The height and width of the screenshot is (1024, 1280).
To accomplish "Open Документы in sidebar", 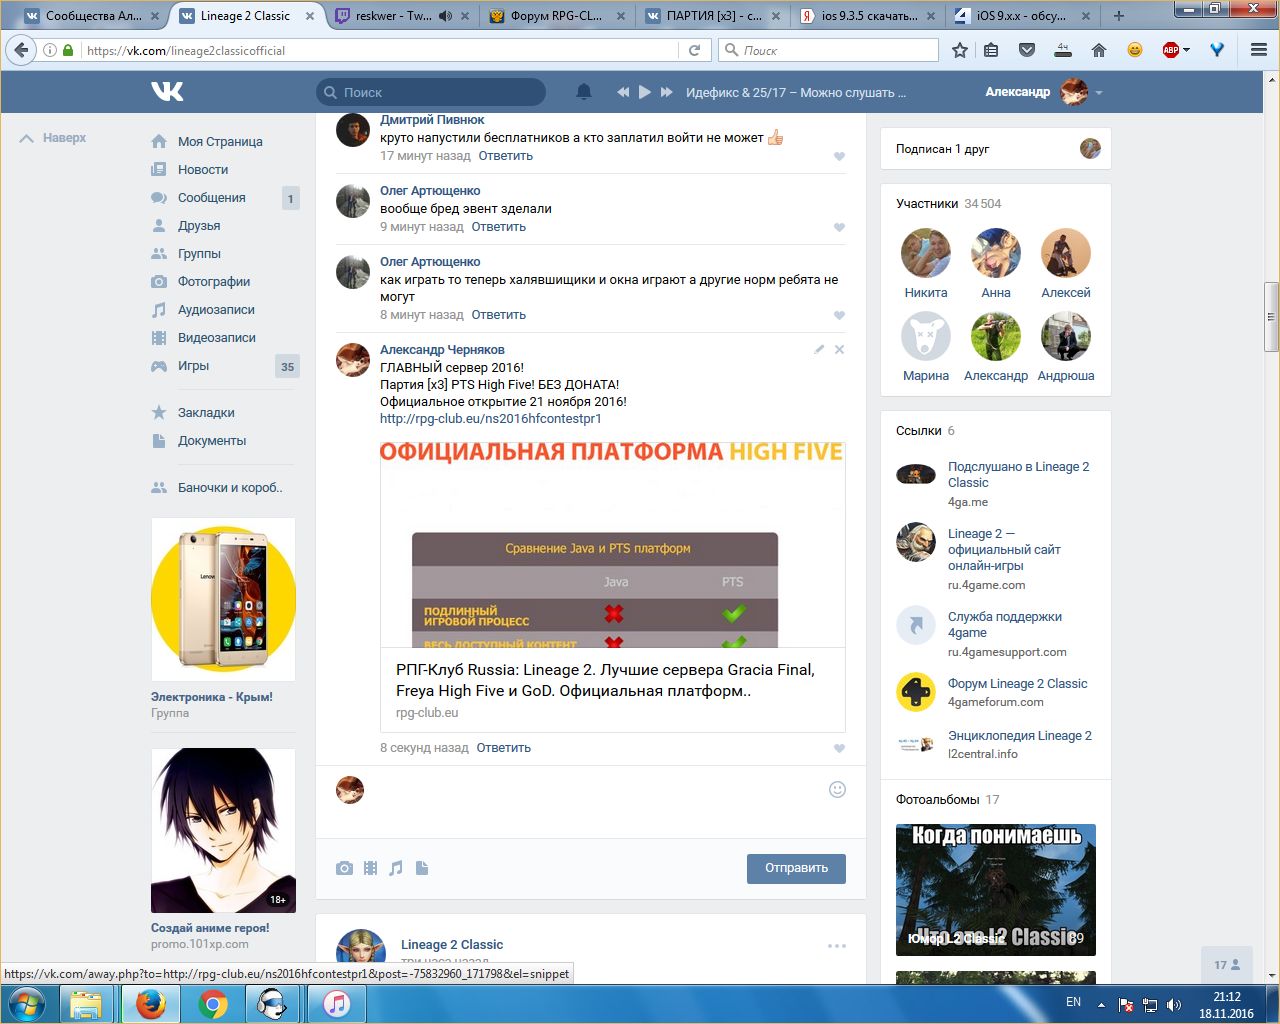I will coord(212,440).
